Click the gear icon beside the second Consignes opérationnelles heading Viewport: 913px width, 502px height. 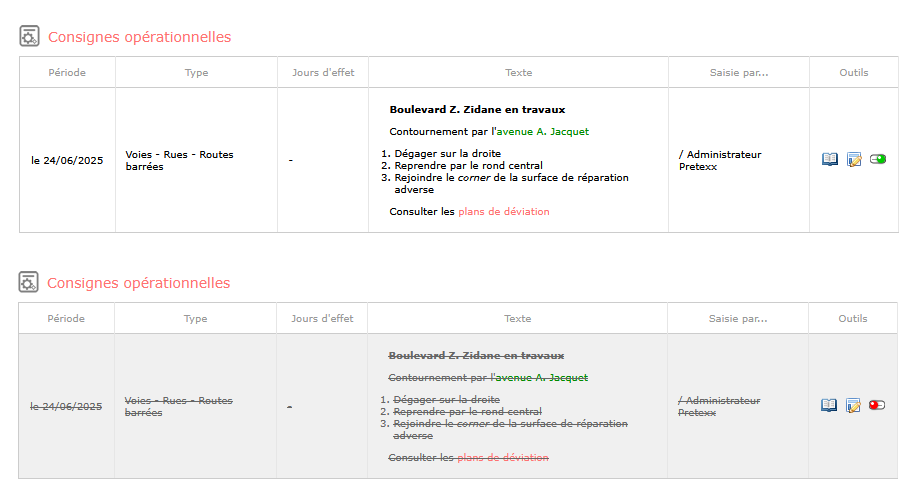pos(29,282)
